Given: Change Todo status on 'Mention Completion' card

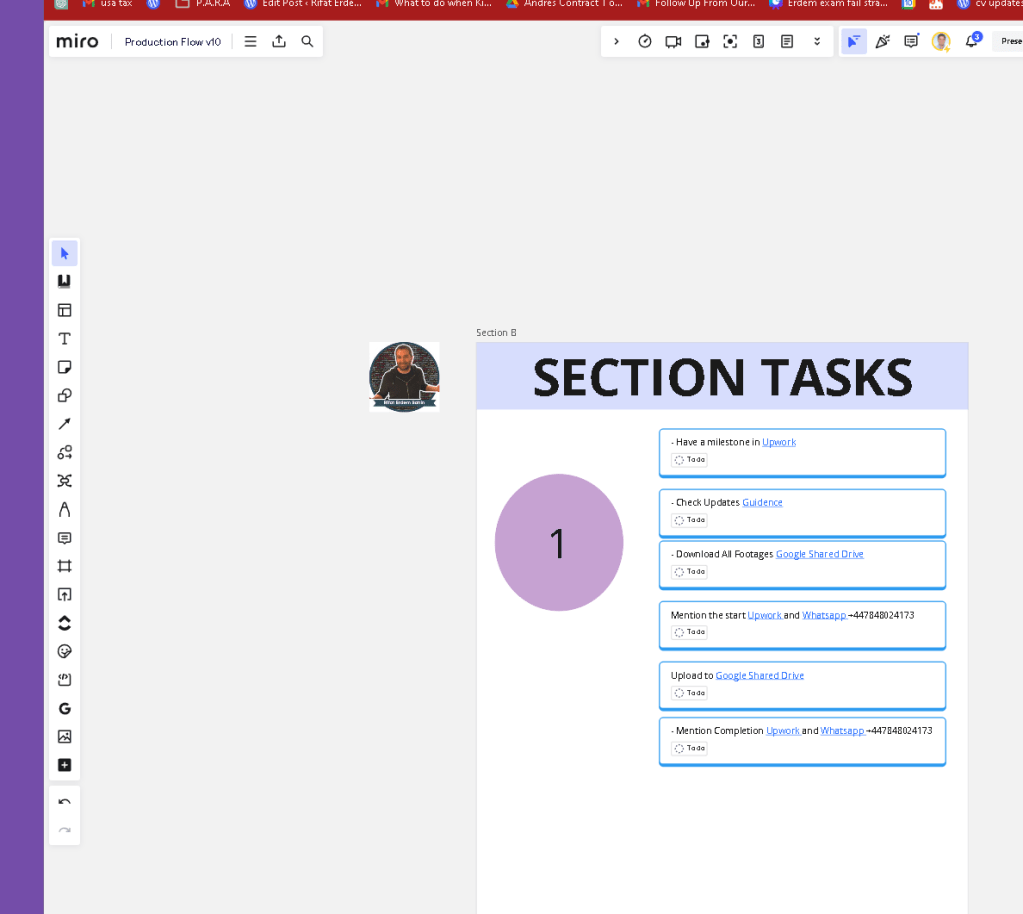Looking at the screenshot, I should (x=690, y=748).
